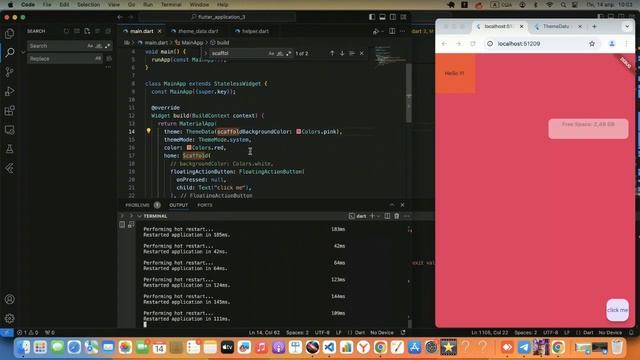640x360 pixels.
Task: Close the bottom panel
Action: tap(402, 205)
